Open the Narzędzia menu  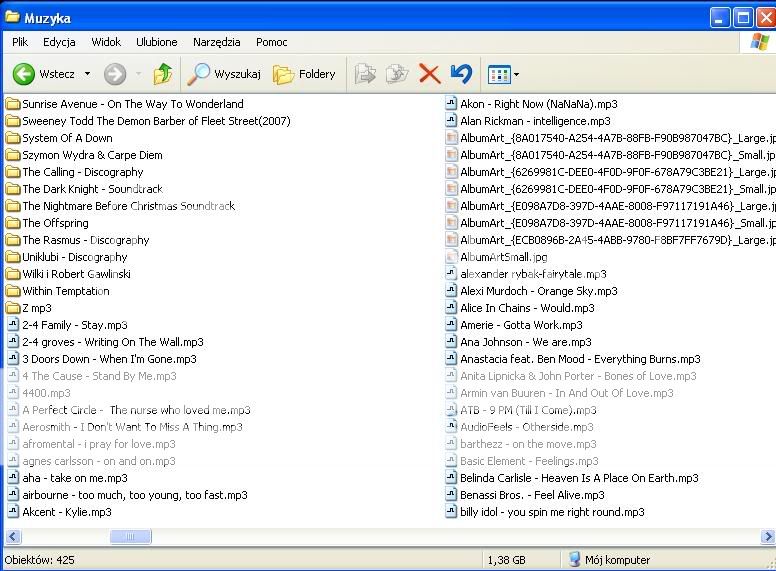217,42
